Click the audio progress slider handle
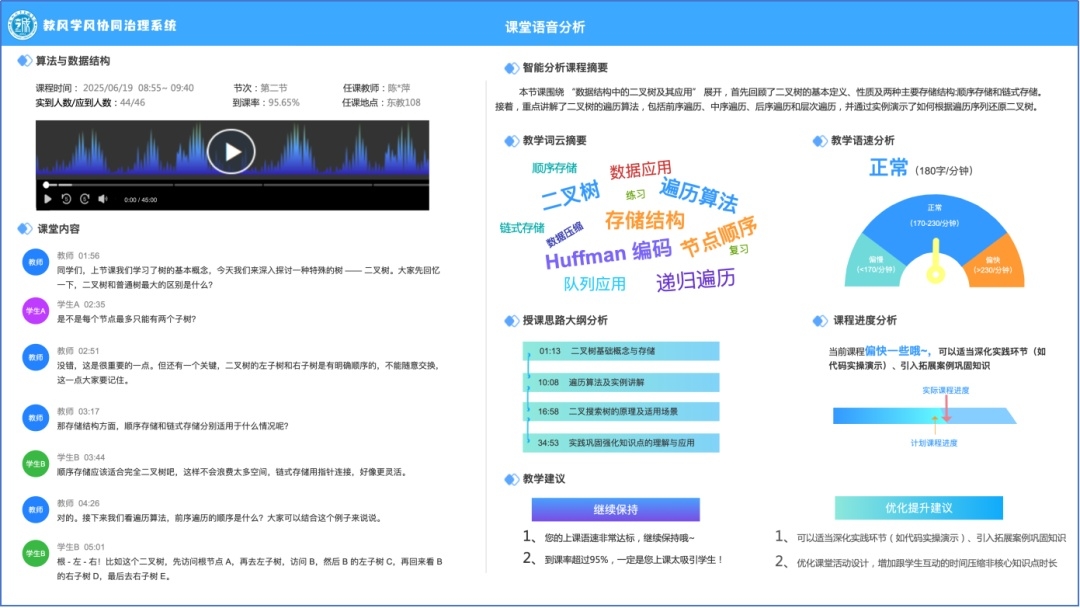Viewport: 1080px width, 608px height. coord(46,185)
